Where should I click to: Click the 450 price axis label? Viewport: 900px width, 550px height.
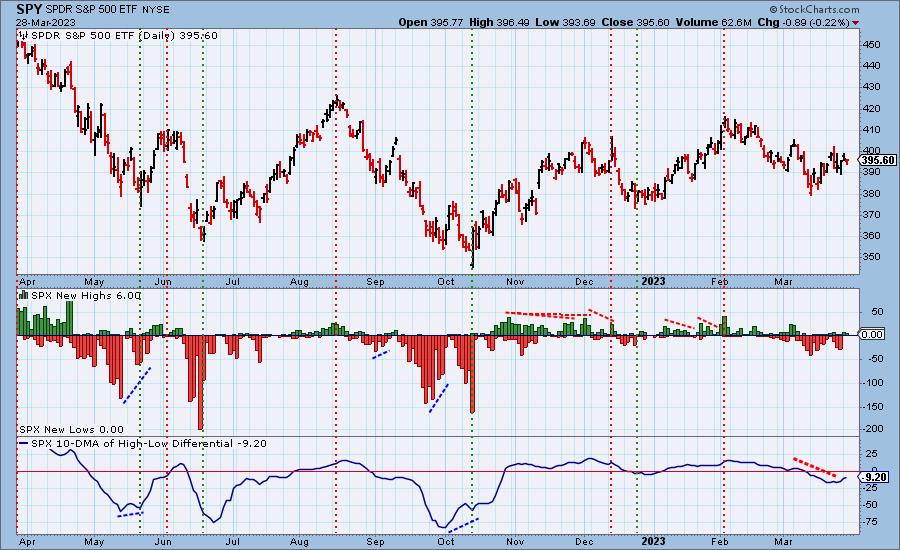[871, 44]
